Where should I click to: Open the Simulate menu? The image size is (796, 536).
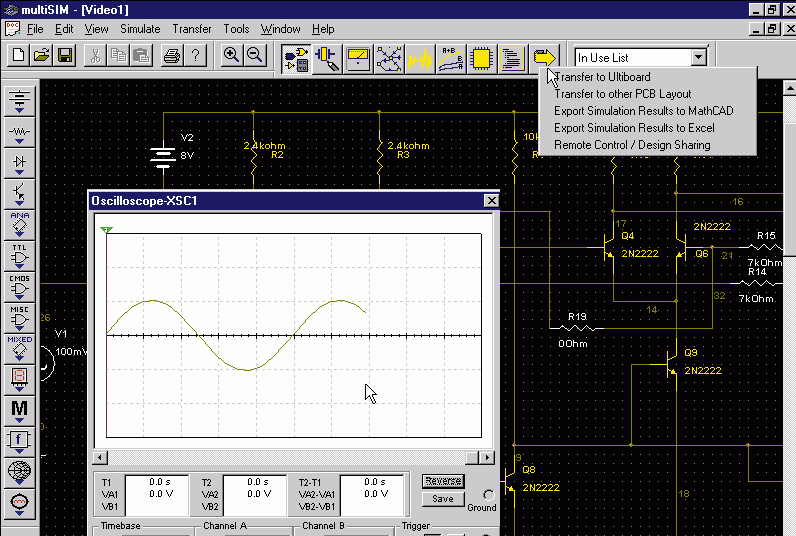point(140,29)
